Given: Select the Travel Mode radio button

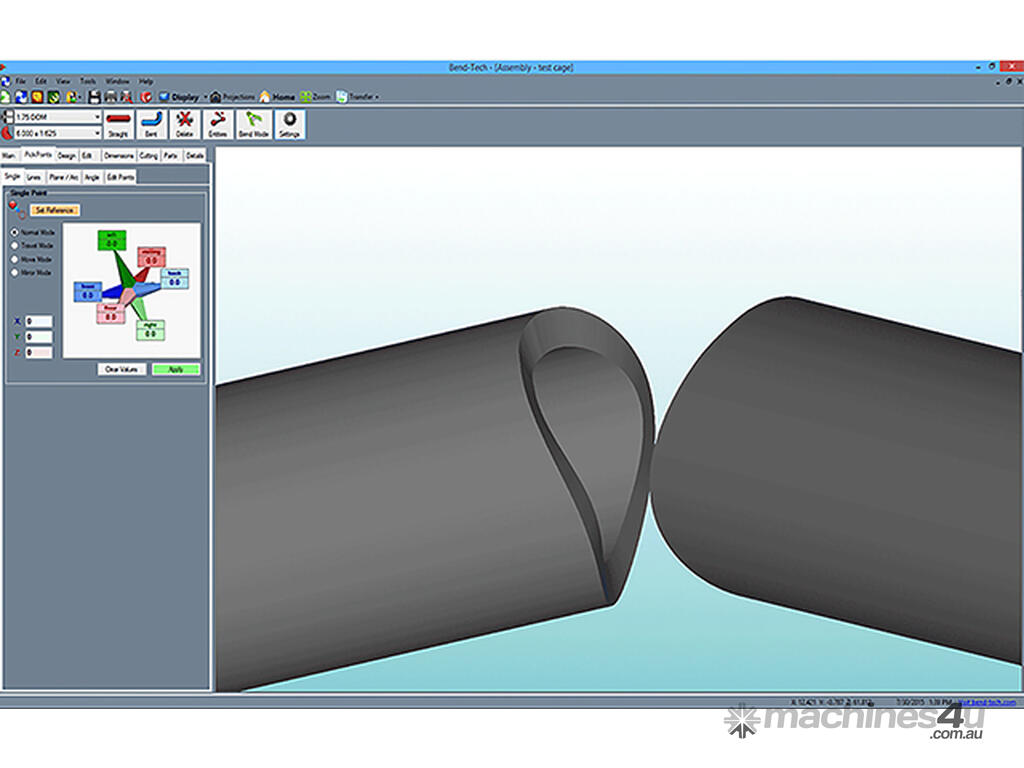Looking at the screenshot, I should coord(14,245).
